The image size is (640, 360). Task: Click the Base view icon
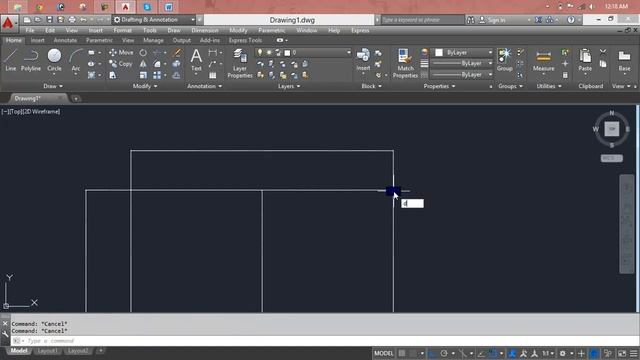[624, 60]
